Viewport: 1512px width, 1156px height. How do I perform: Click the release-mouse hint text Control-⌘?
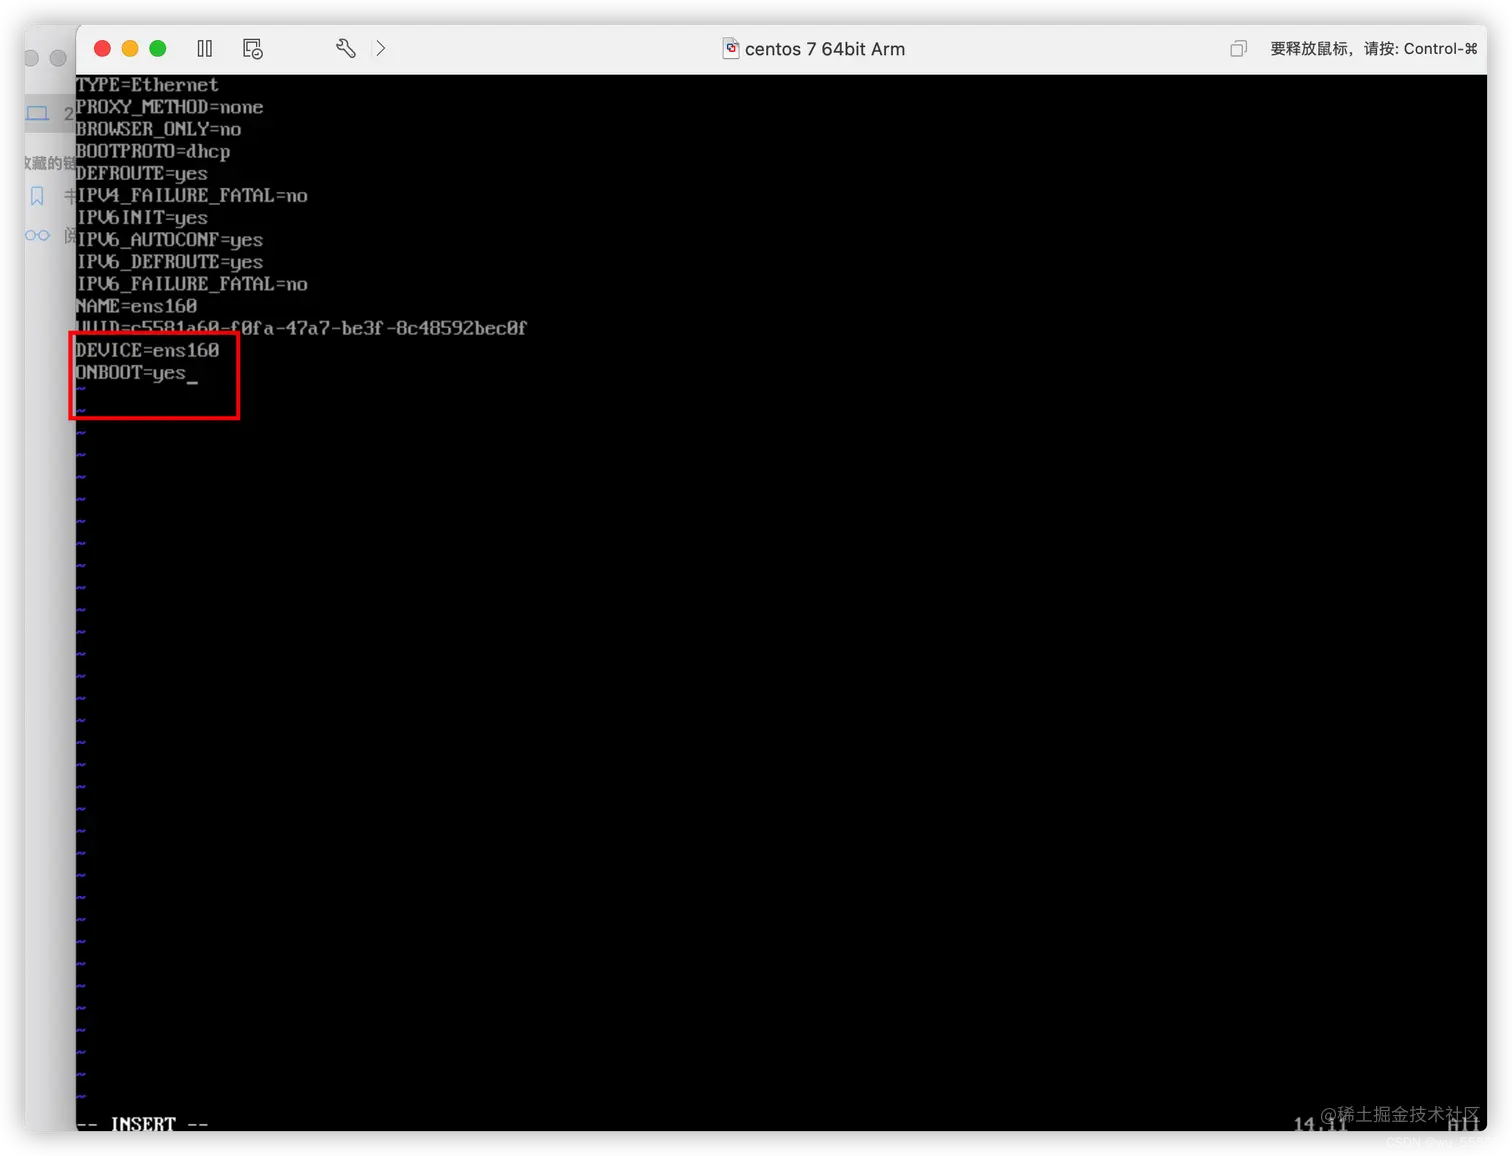(x=1373, y=48)
